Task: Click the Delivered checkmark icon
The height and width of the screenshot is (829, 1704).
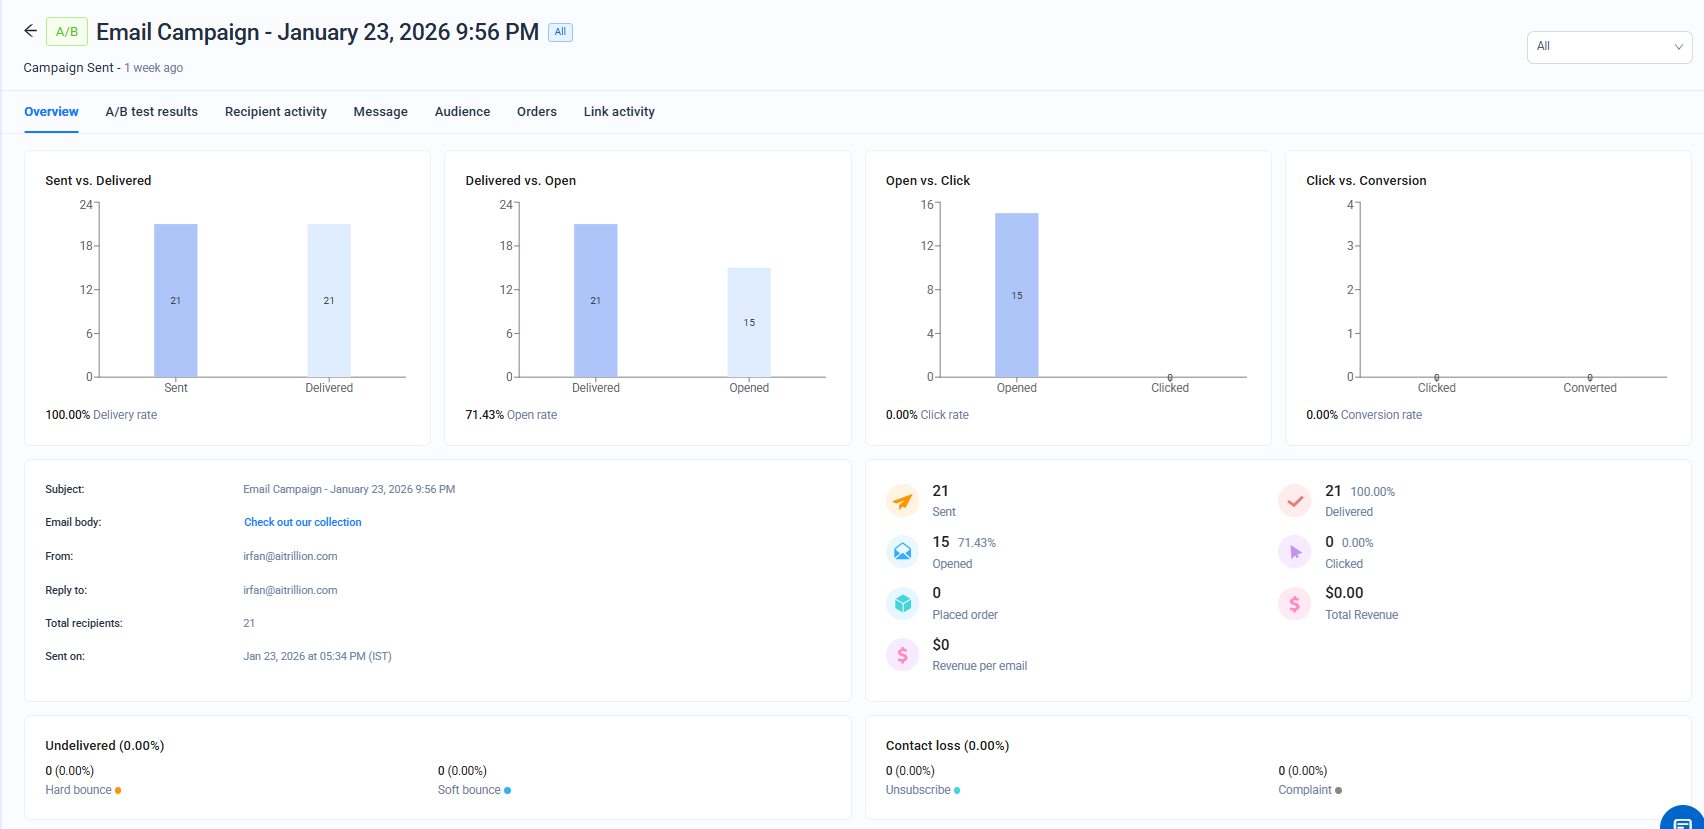Action: [x=1294, y=500]
